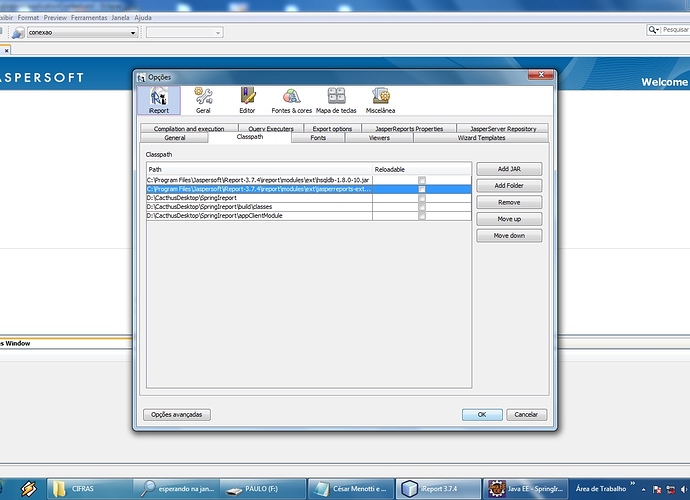Screen dimensions: 690x500
Task: Close the Welcome document tab
Action: (7, 51)
